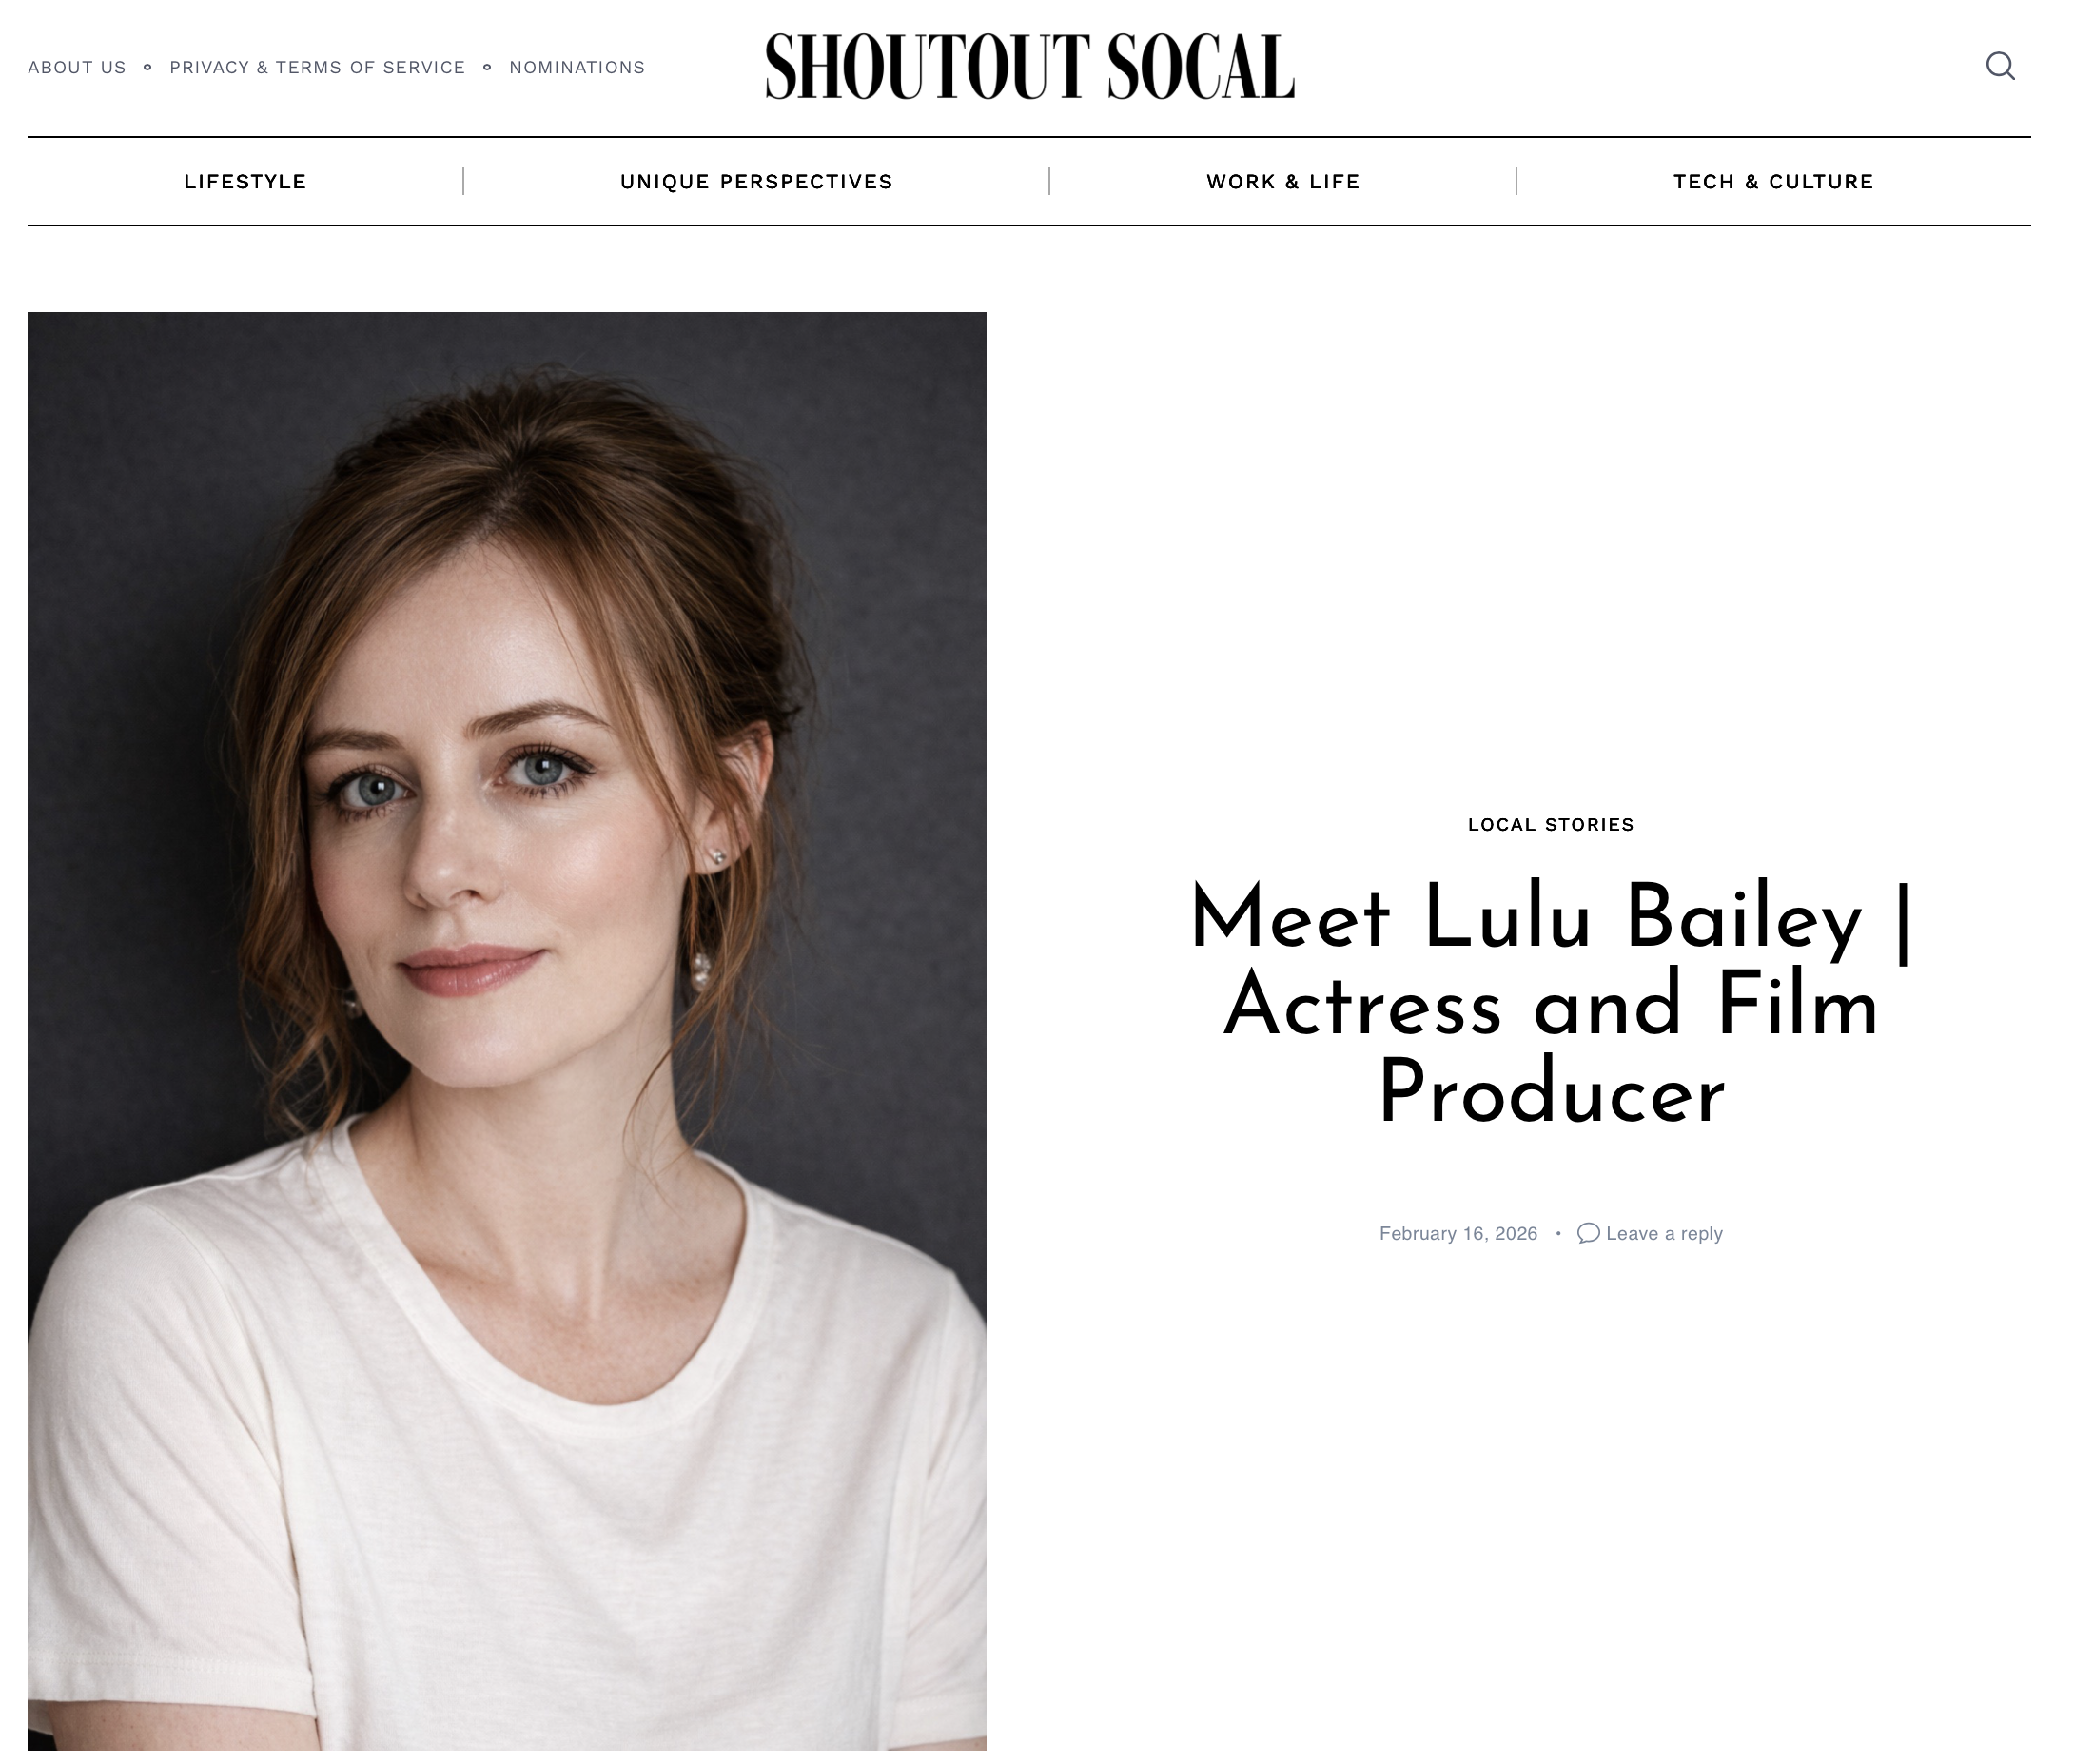Click the Meet Lulu Bailey headline
2074x1764 pixels.
1551,1003
